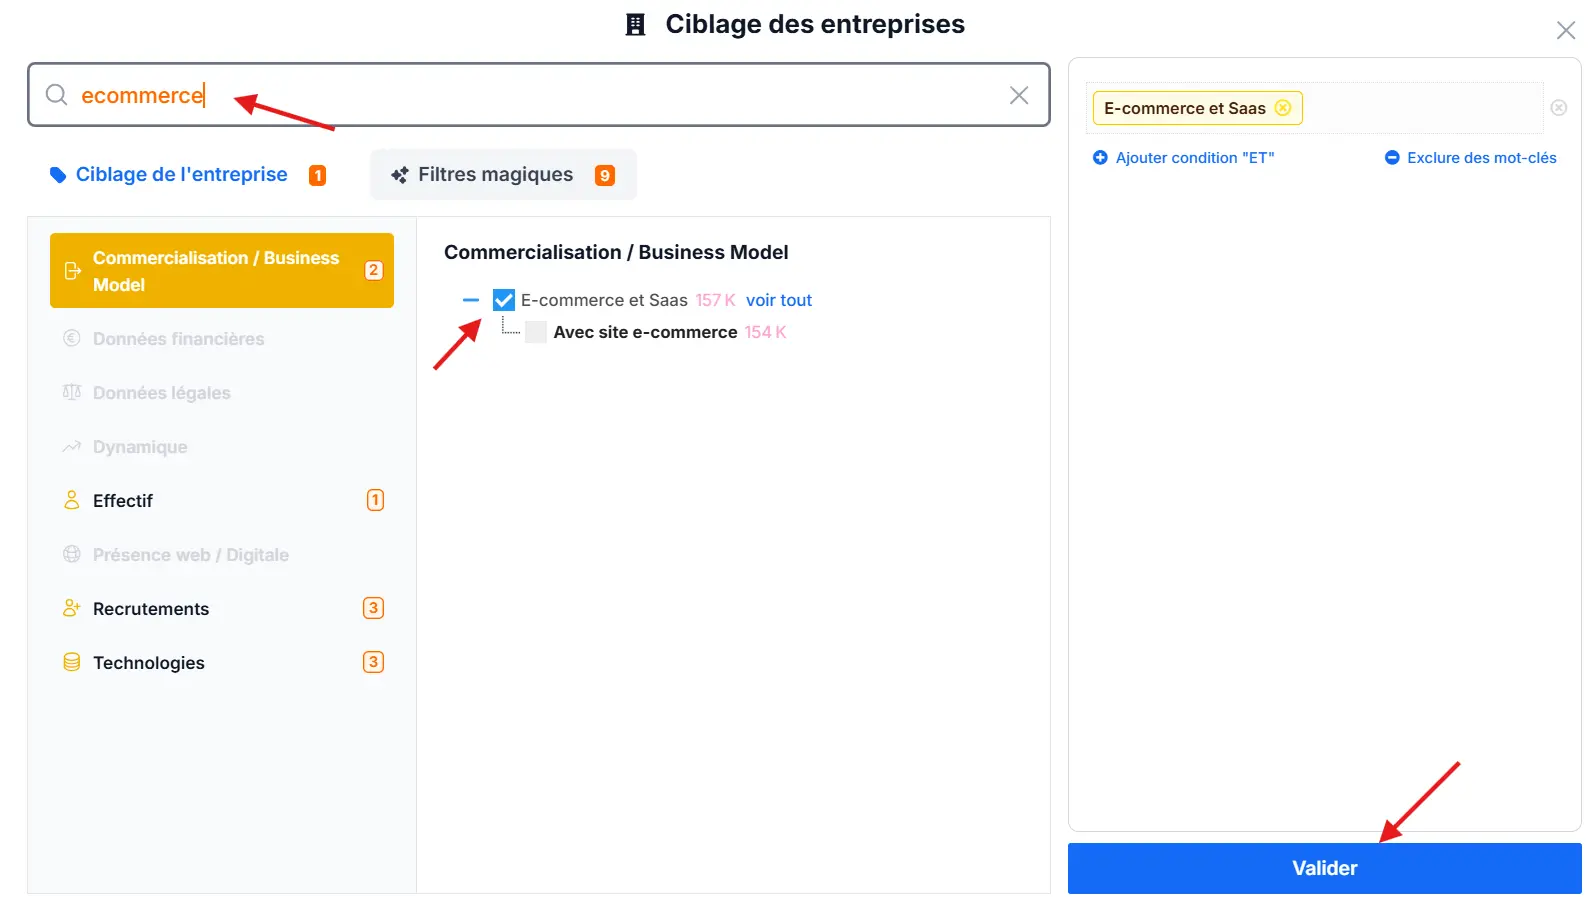Click Ajouter condition "ET" link

tap(1195, 158)
